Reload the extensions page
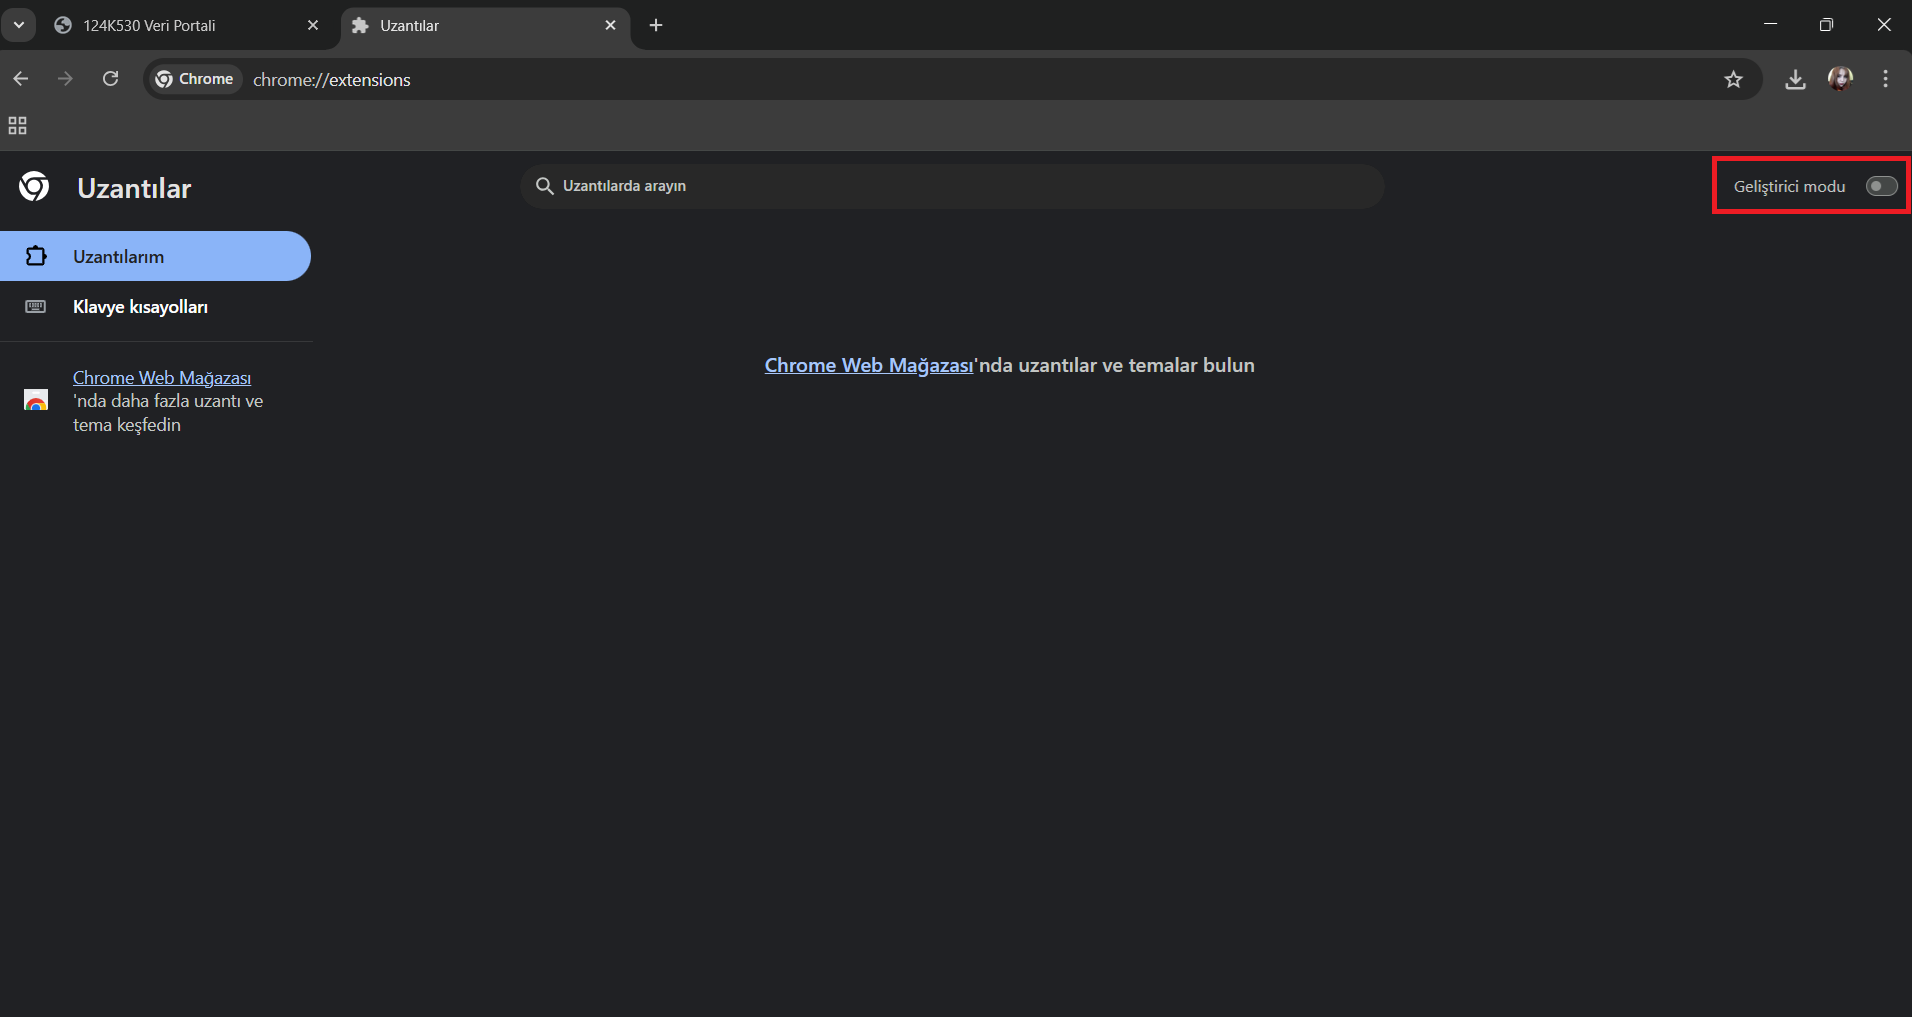Screen dimensions: 1912x1017 [111, 79]
